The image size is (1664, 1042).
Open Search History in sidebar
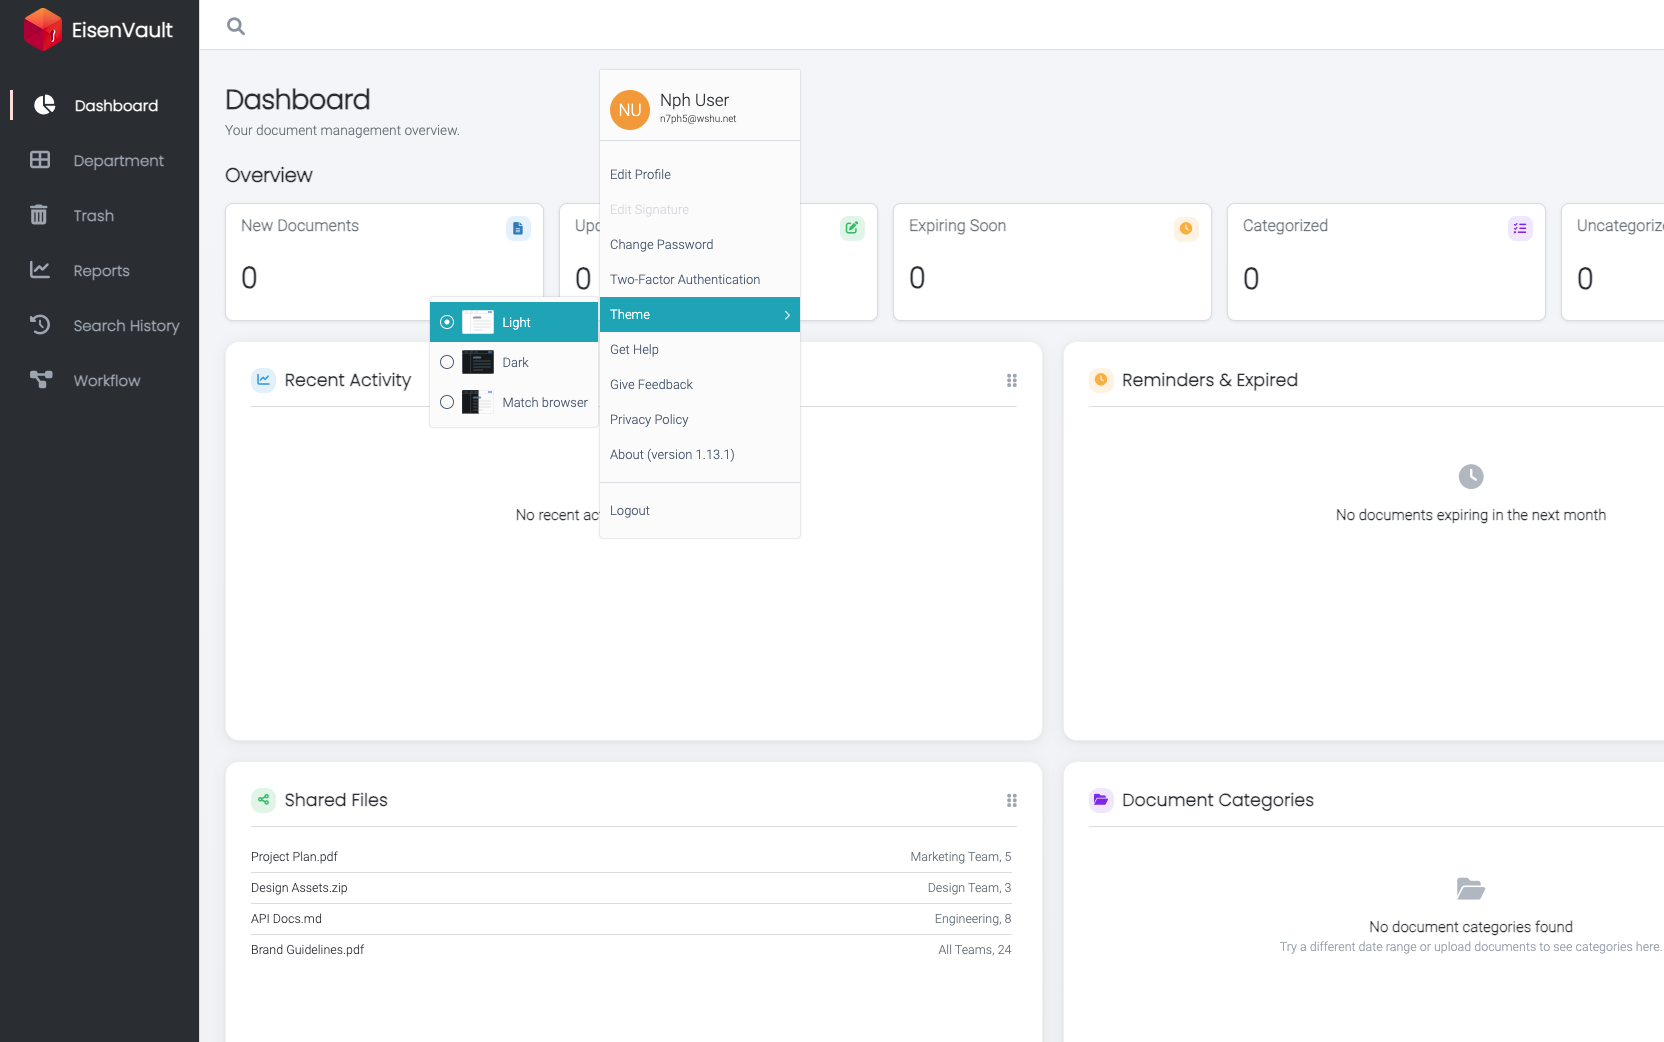point(100,325)
